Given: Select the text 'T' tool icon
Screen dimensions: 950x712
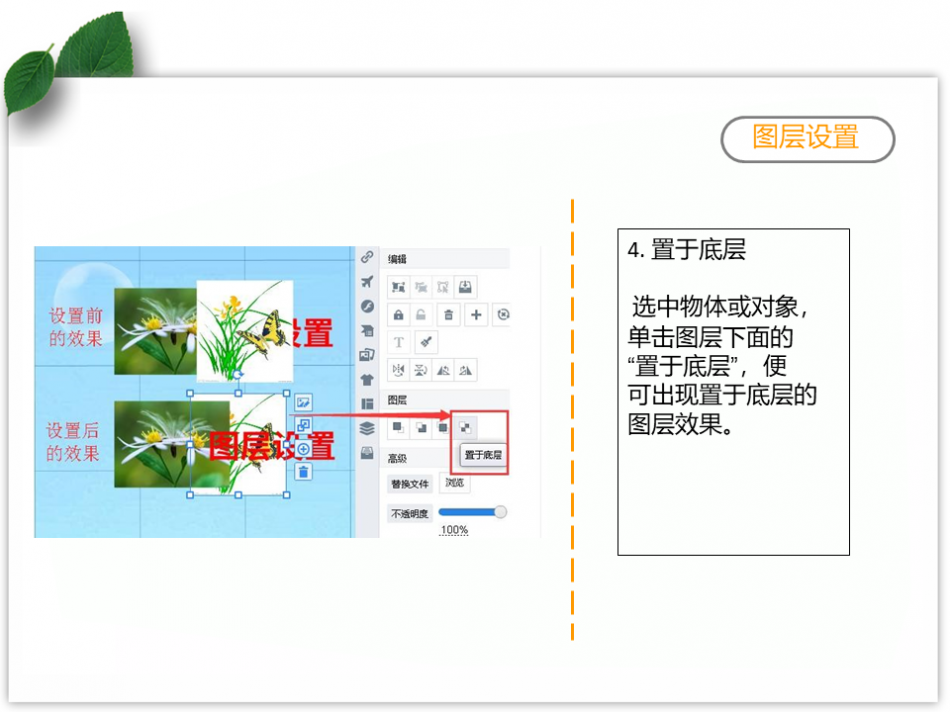Looking at the screenshot, I should coord(398,342).
